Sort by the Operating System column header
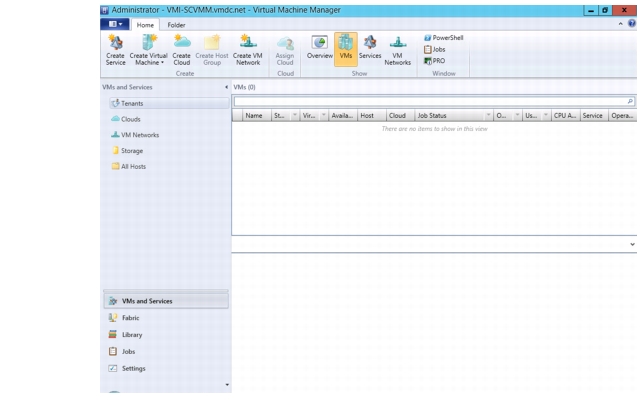Viewport: 643px width, 415px height. tap(623, 116)
